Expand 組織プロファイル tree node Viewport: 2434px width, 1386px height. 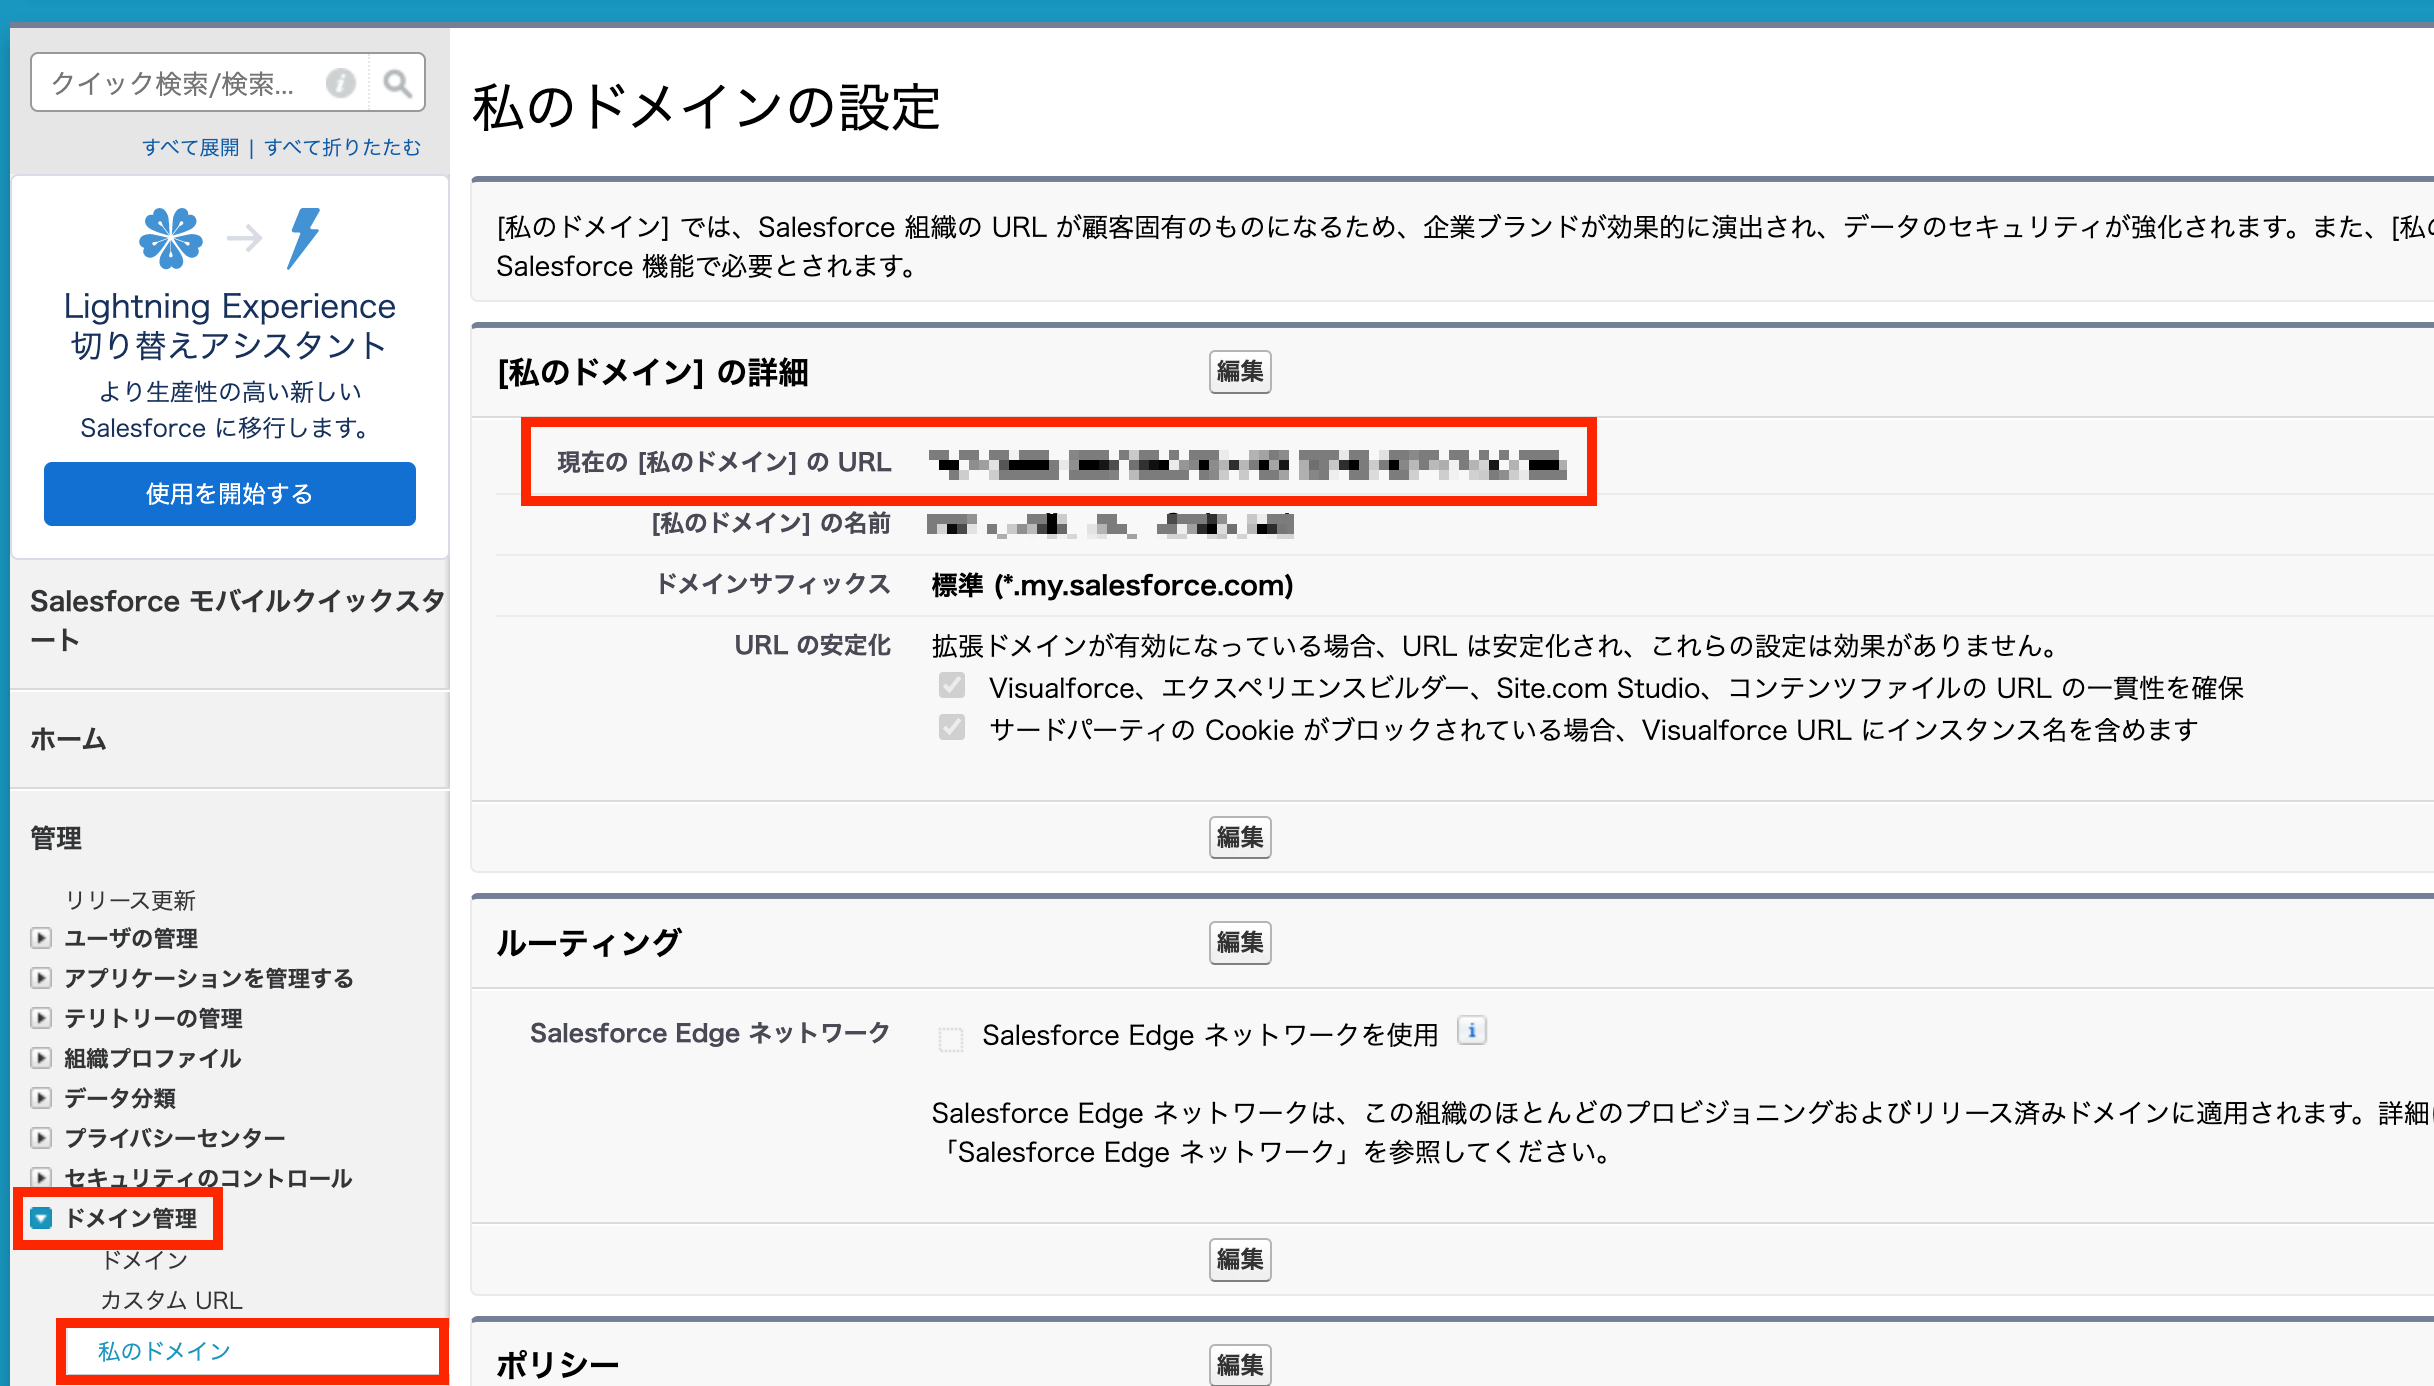point(41,1058)
